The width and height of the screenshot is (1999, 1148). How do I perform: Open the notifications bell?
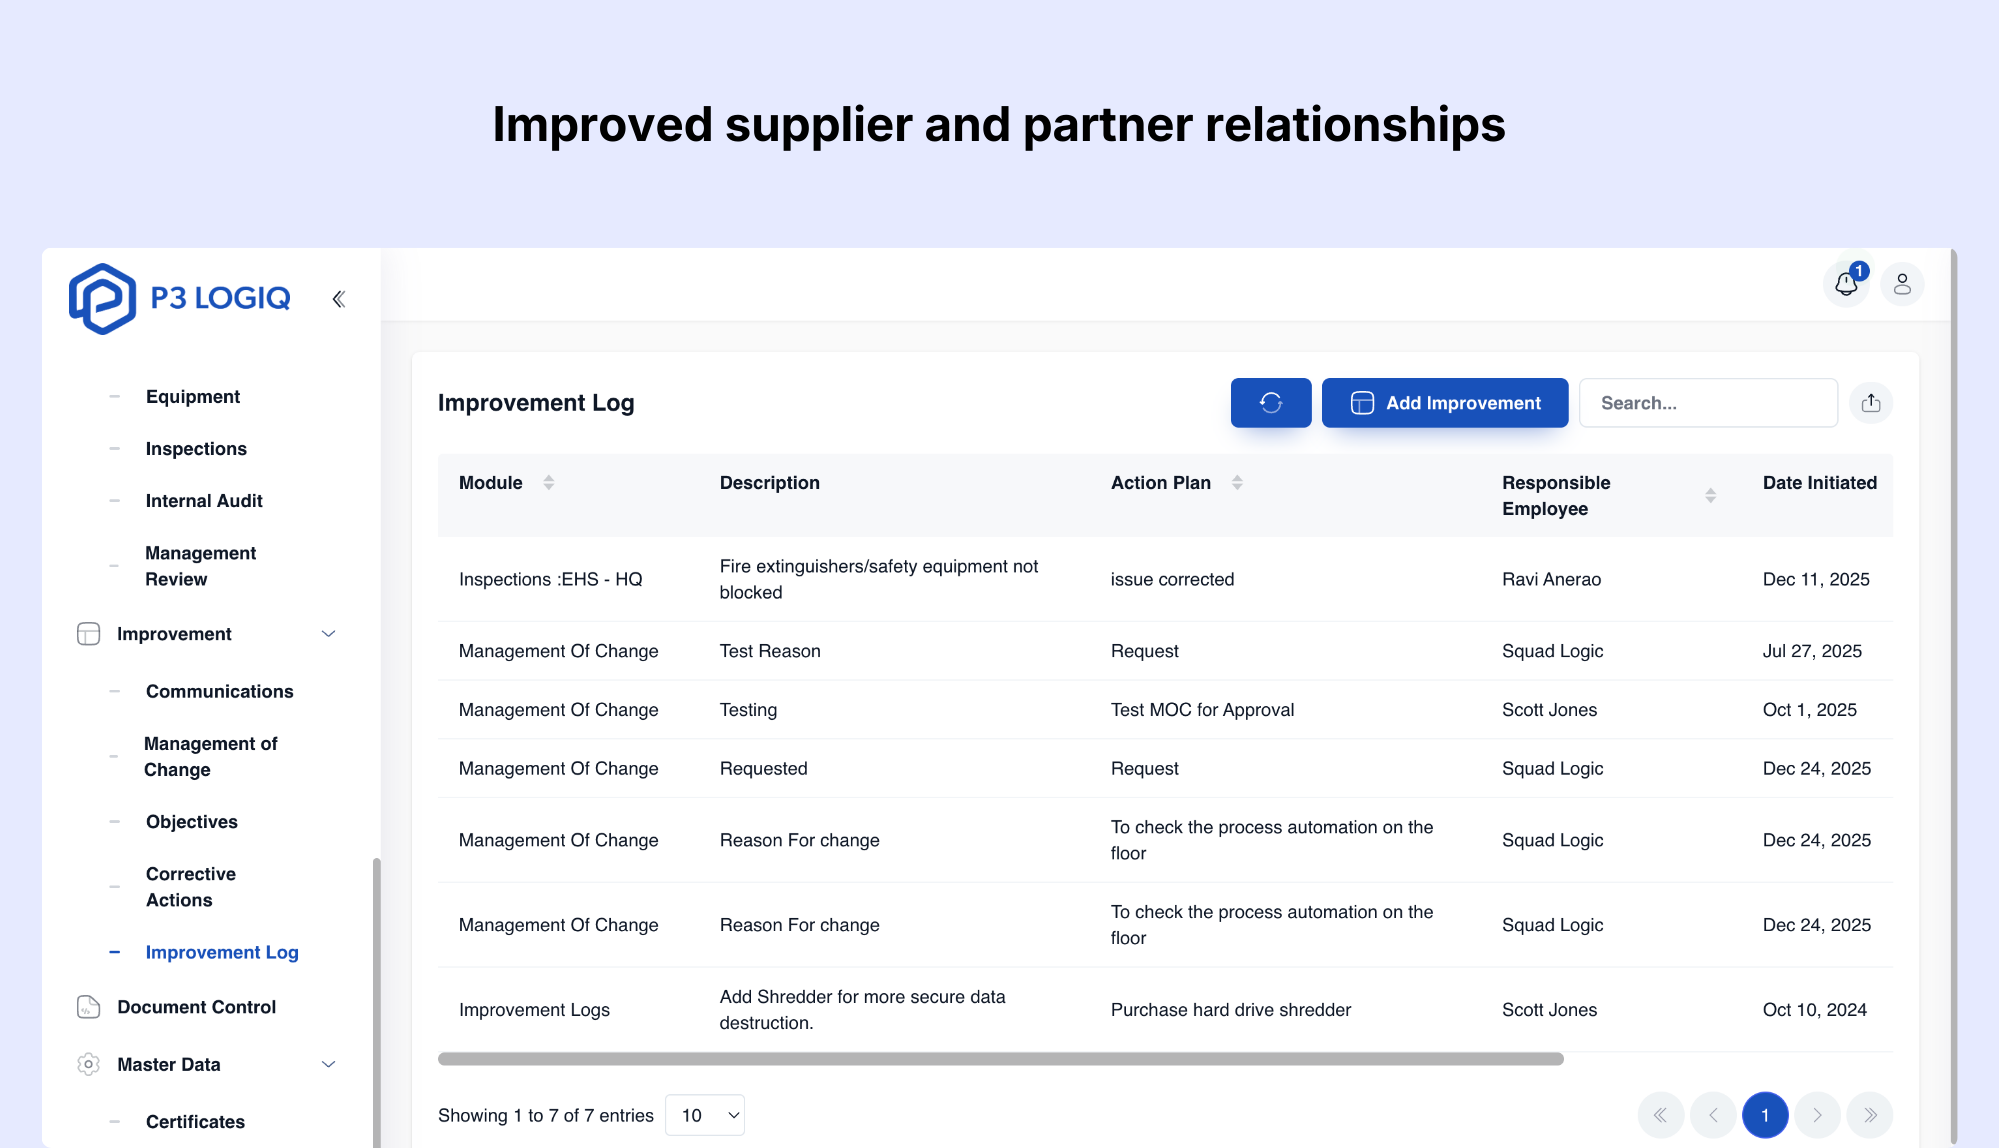tap(1846, 285)
